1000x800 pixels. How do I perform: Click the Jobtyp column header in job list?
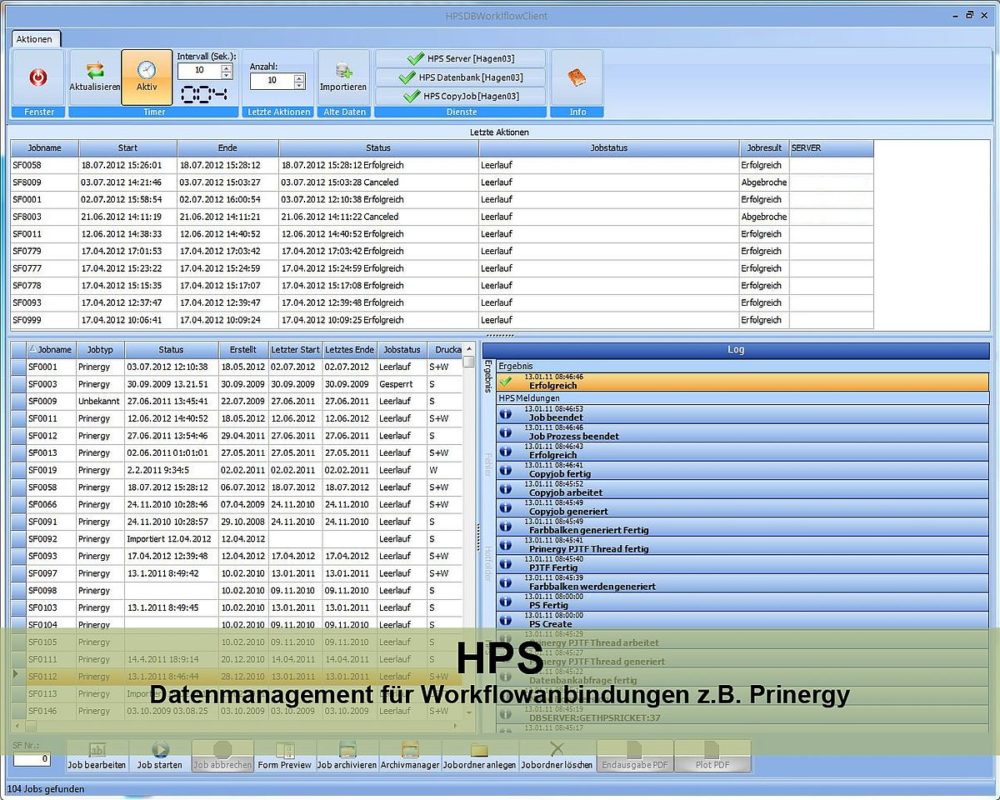click(x=100, y=350)
